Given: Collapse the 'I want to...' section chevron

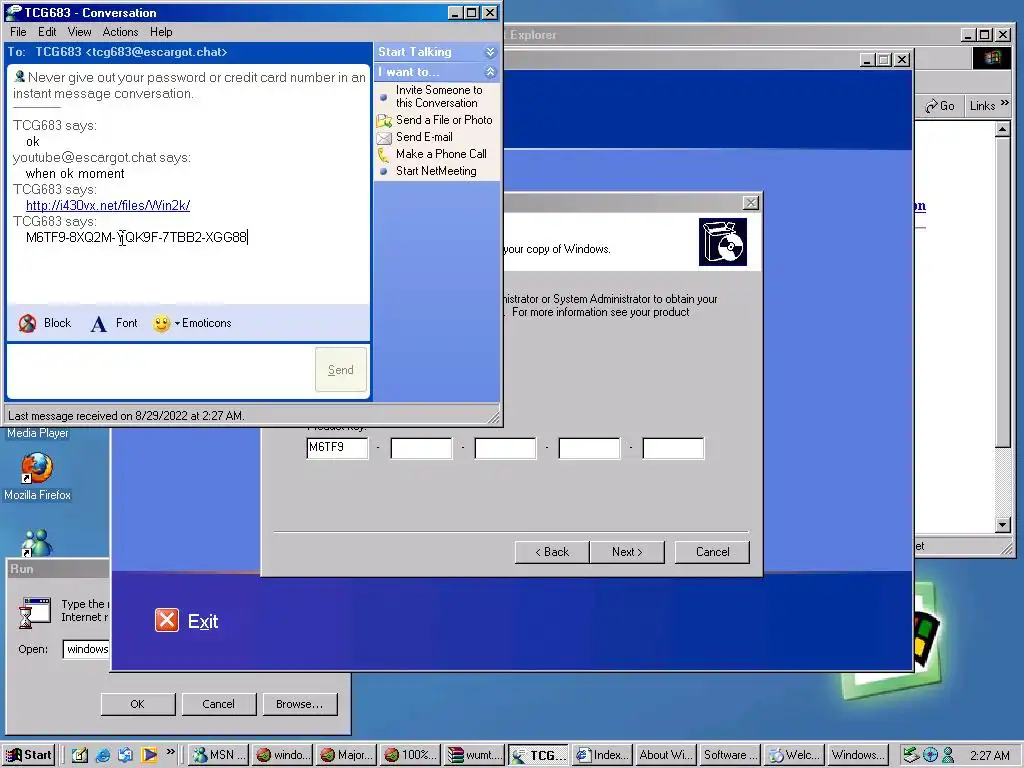Looking at the screenshot, I should [490, 72].
